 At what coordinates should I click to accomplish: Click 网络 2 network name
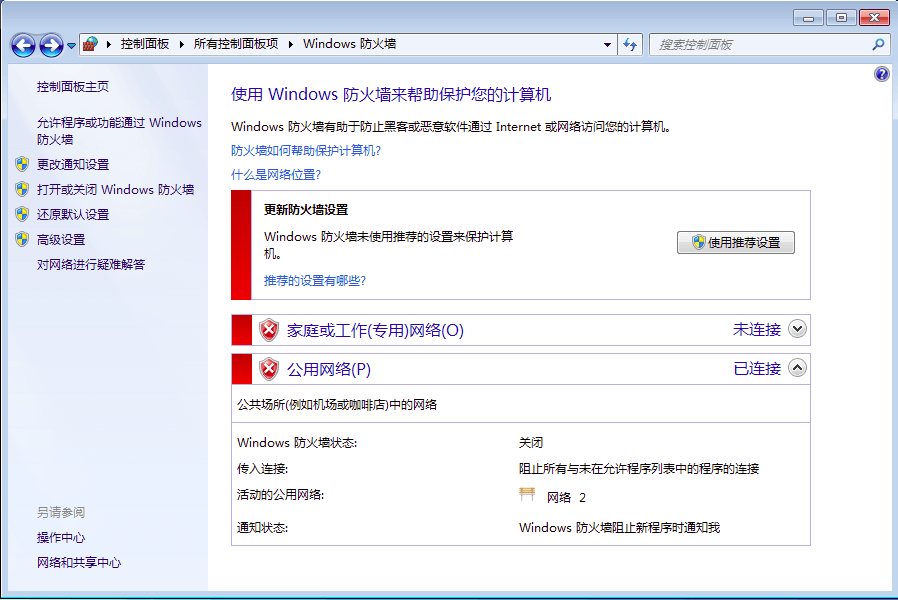566,498
